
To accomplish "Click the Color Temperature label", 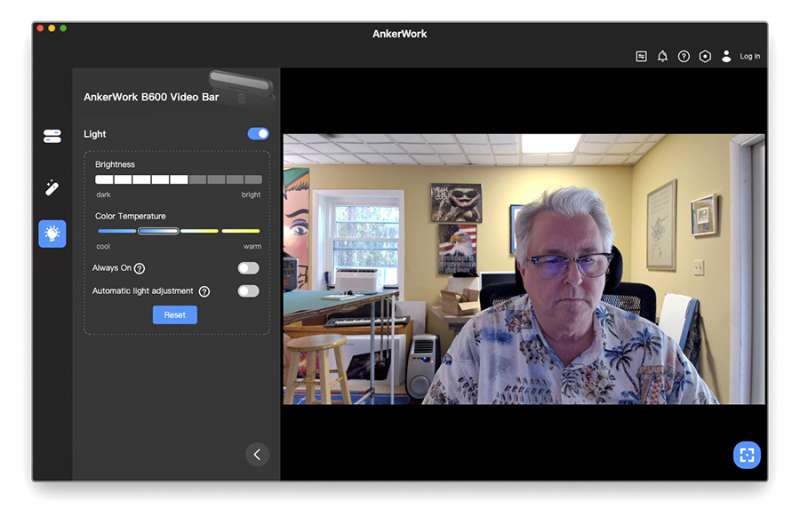I will [x=130, y=216].
